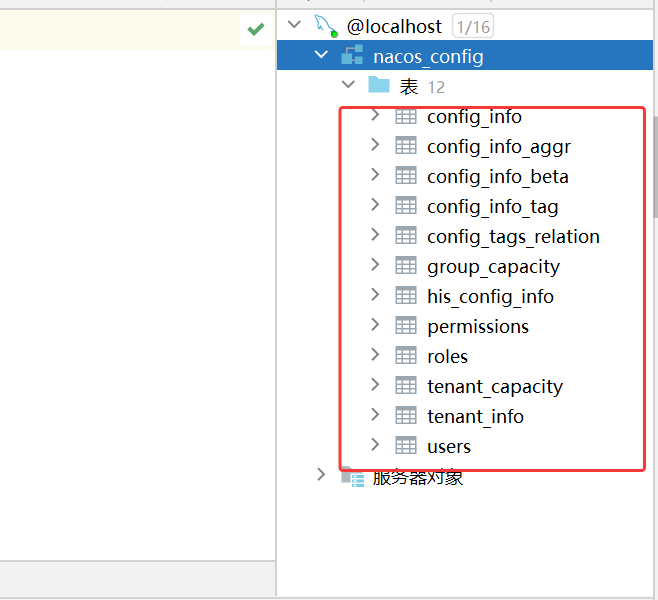Select the @localhost data source label

[x=394, y=27]
